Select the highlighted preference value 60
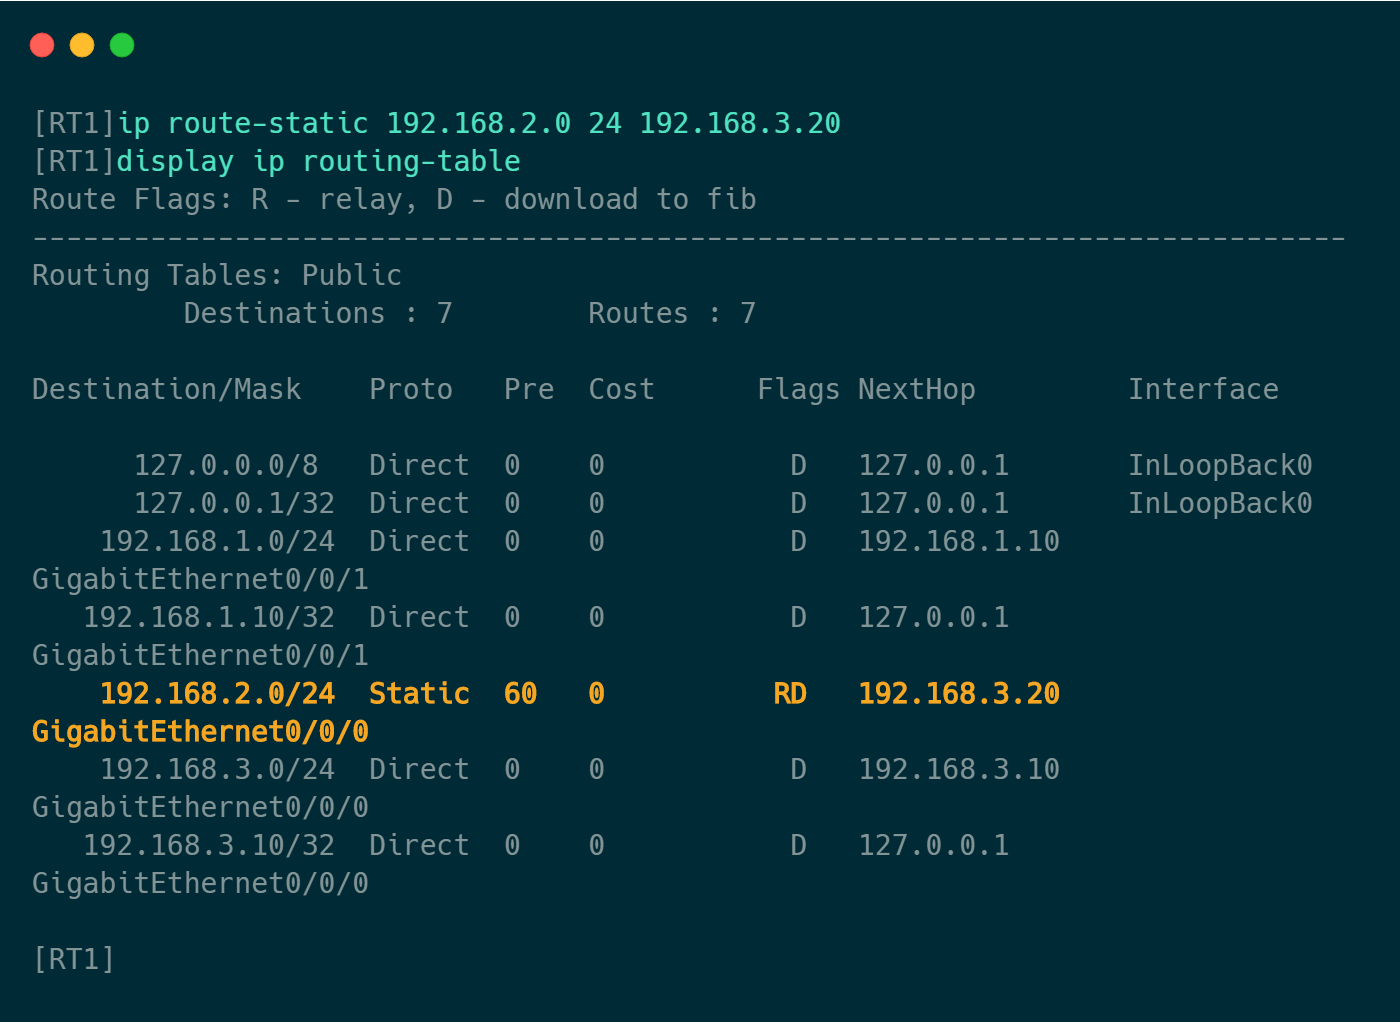Image resolution: width=1400 pixels, height=1022 pixels. click(520, 693)
